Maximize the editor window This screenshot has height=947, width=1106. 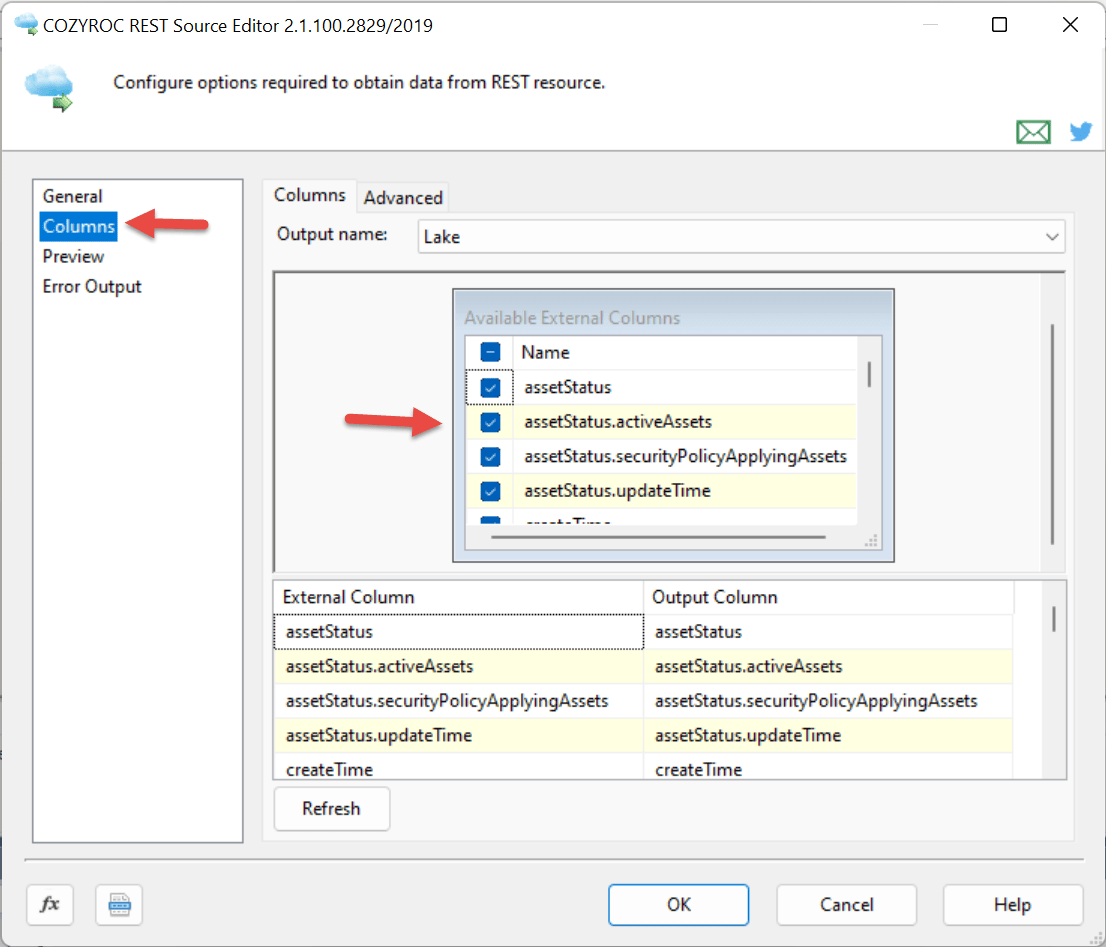999,25
